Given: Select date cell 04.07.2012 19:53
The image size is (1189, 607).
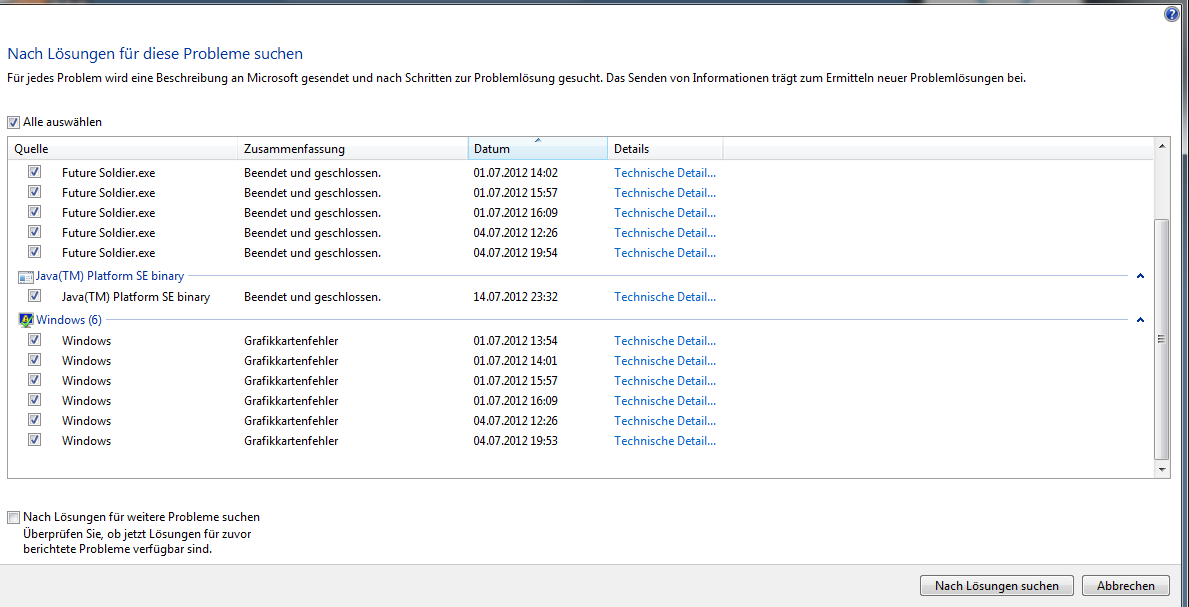Looking at the screenshot, I should coord(516,441).
